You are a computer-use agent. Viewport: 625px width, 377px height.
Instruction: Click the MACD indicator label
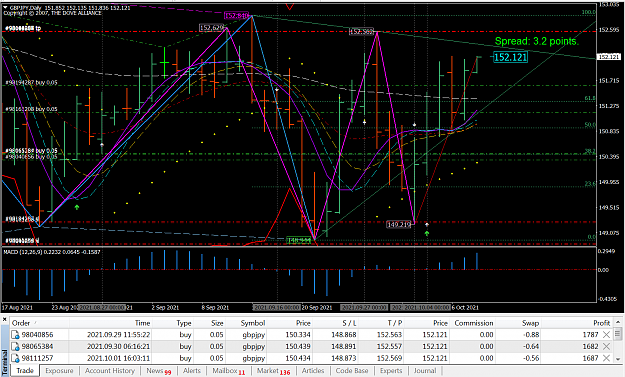click(x=52, y=252)
